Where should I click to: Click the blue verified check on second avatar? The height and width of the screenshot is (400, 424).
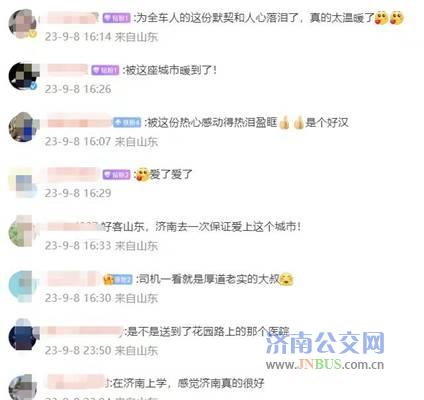(x=33, y=86)
